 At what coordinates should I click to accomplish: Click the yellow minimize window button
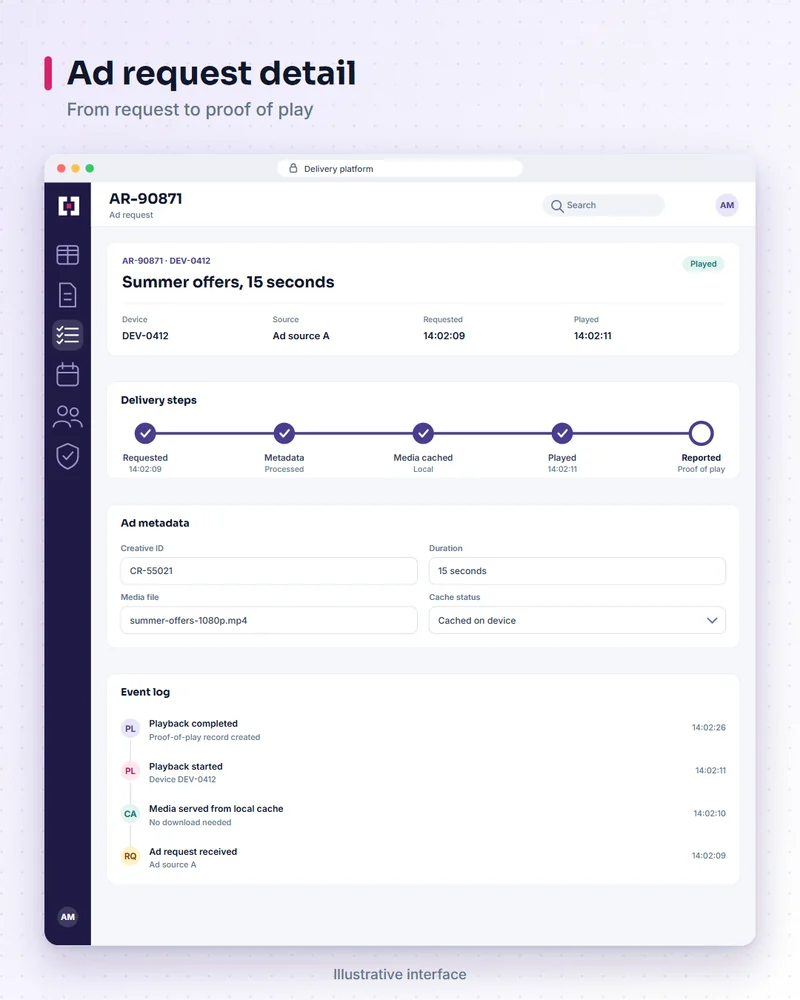point(75,168)
